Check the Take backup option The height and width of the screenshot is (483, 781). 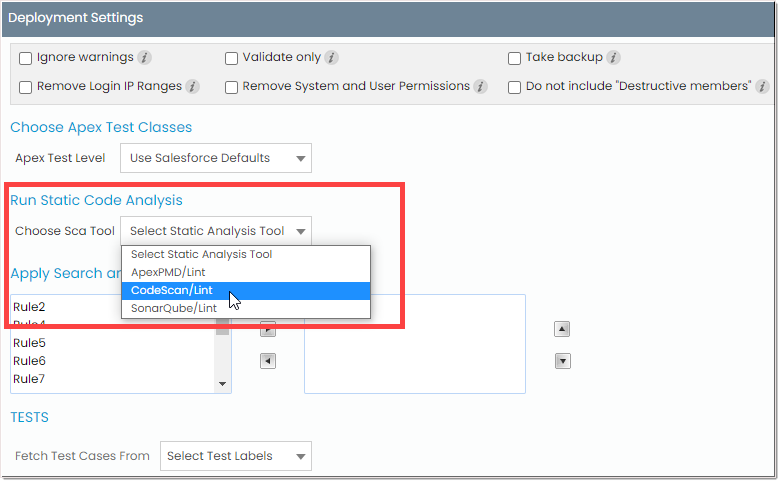[515, 58]
